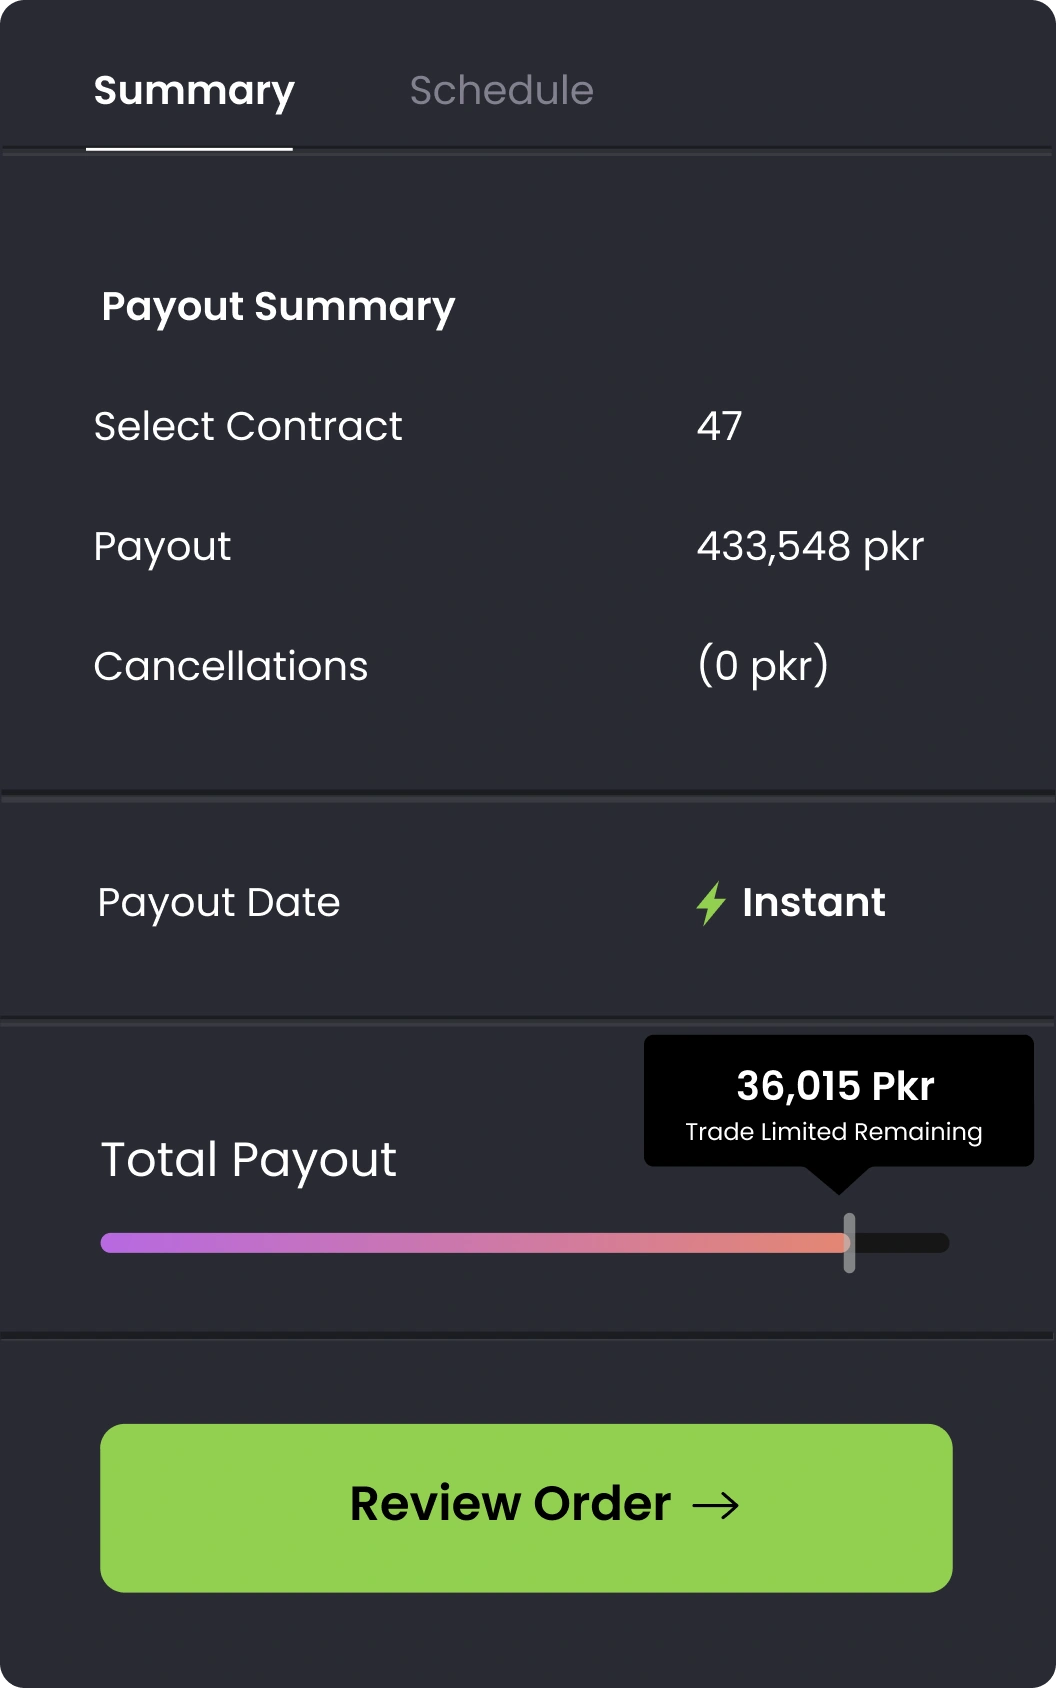
Task: Click the 36,015 Pkr tooltip amount
Action: coord(835,1086)
